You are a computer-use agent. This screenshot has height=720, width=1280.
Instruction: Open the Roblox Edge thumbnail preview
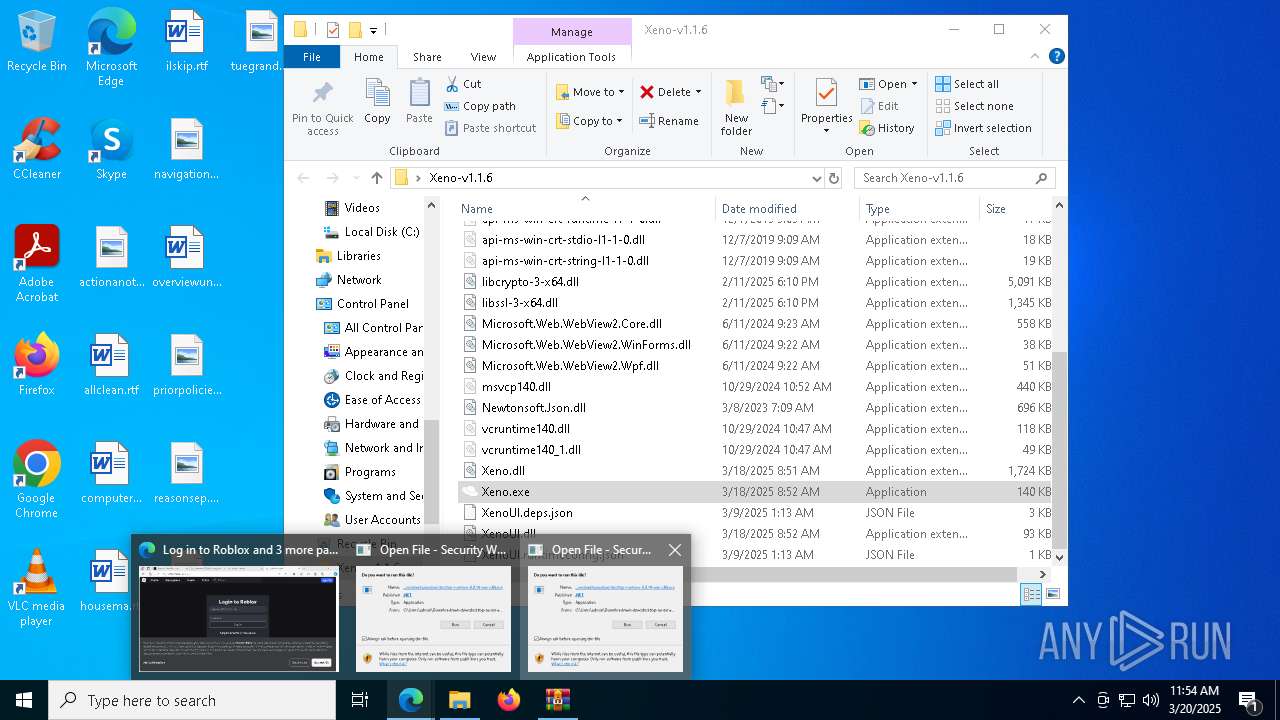coord(239,619)
